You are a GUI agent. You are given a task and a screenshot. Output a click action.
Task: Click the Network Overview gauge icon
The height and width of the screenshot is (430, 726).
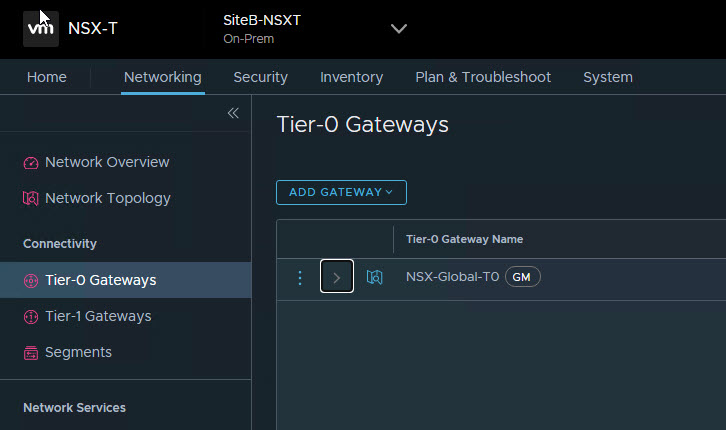(31, 163)
